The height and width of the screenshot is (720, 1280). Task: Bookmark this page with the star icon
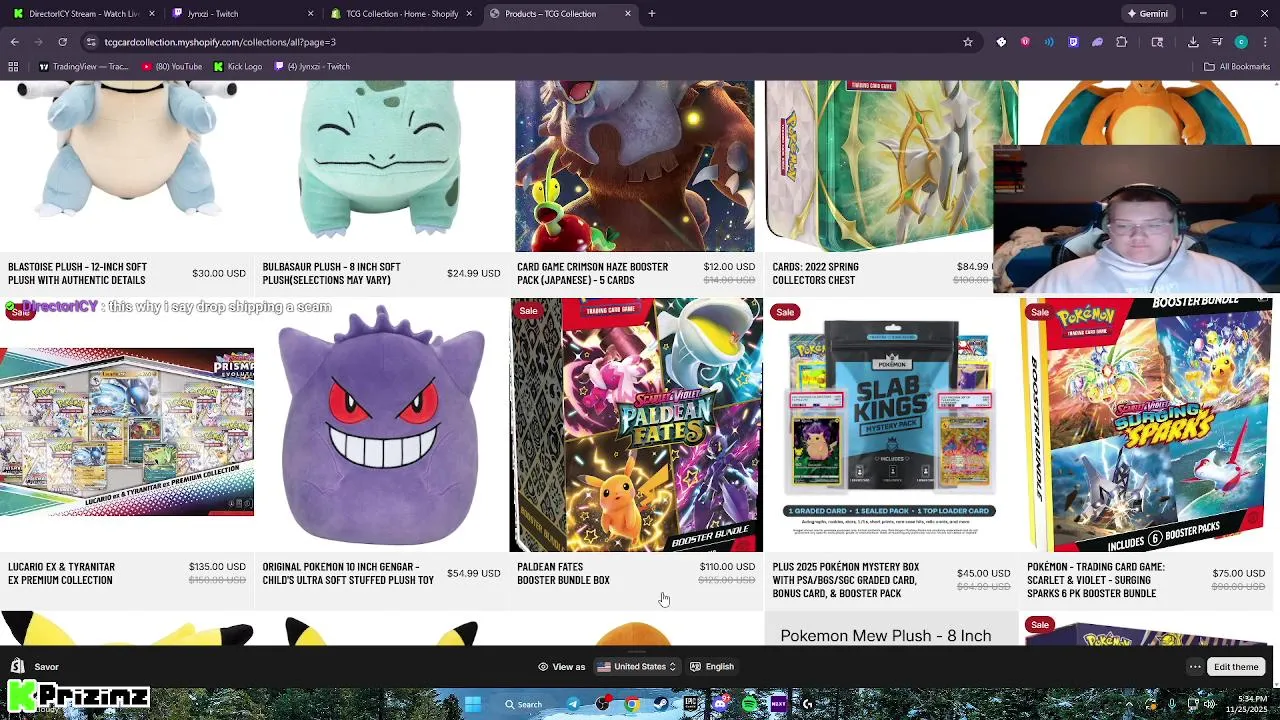[967, 42]
